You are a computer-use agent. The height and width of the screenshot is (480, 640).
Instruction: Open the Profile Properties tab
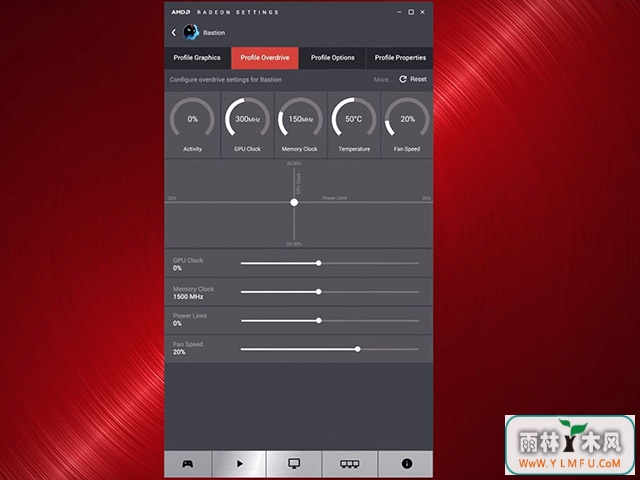click(x=400, y=58)
